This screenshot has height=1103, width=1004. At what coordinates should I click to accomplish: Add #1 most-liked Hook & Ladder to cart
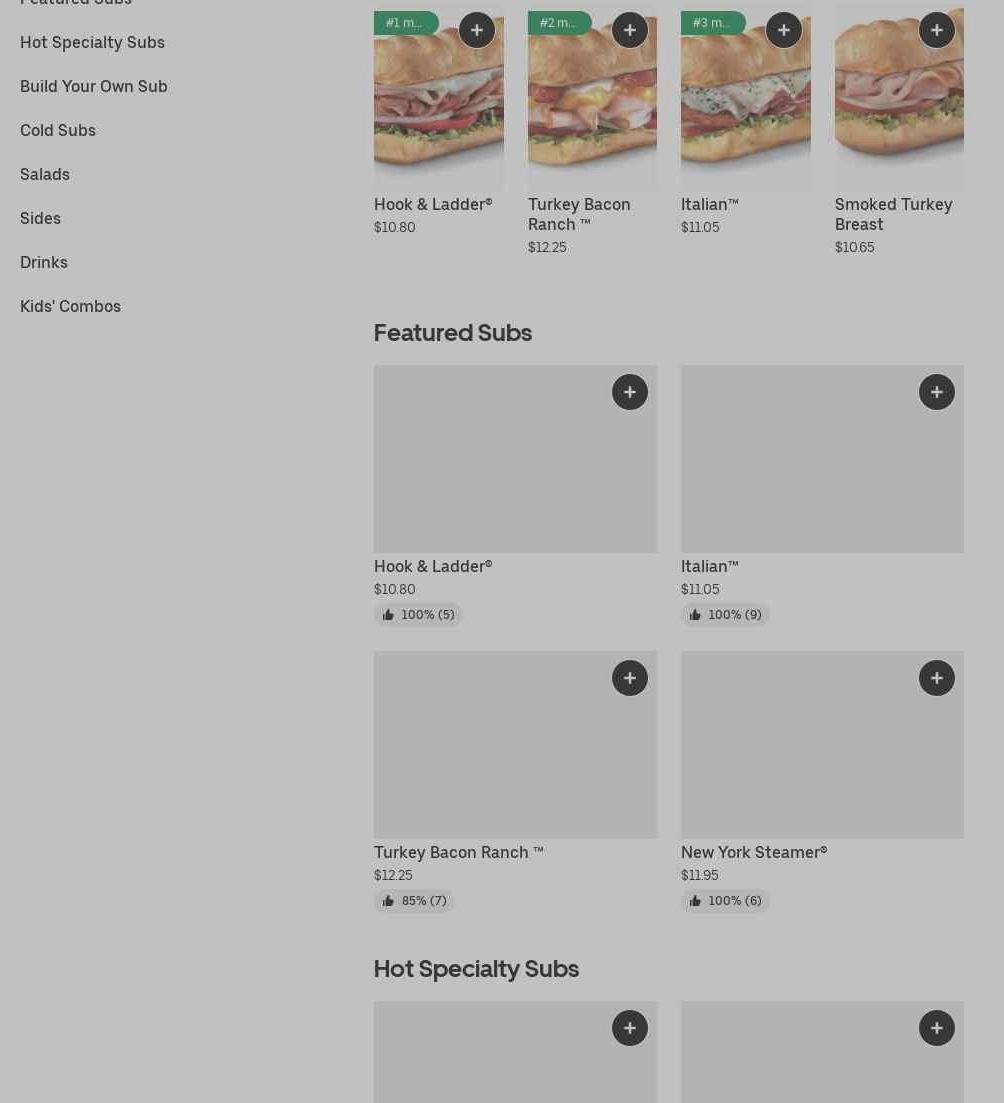coord(477,30)
